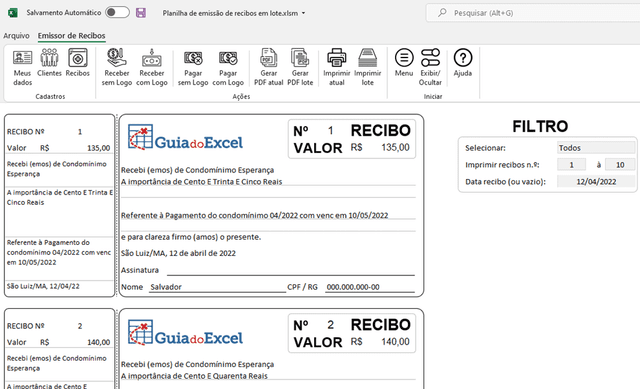Click the Data recibo field 12/04/2022

pyautogui.click(x=596, y=182)
